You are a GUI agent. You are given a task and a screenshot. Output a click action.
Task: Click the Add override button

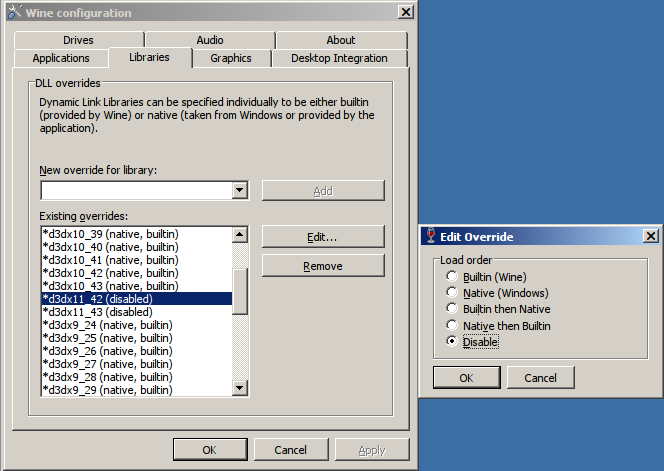[323, 191]
